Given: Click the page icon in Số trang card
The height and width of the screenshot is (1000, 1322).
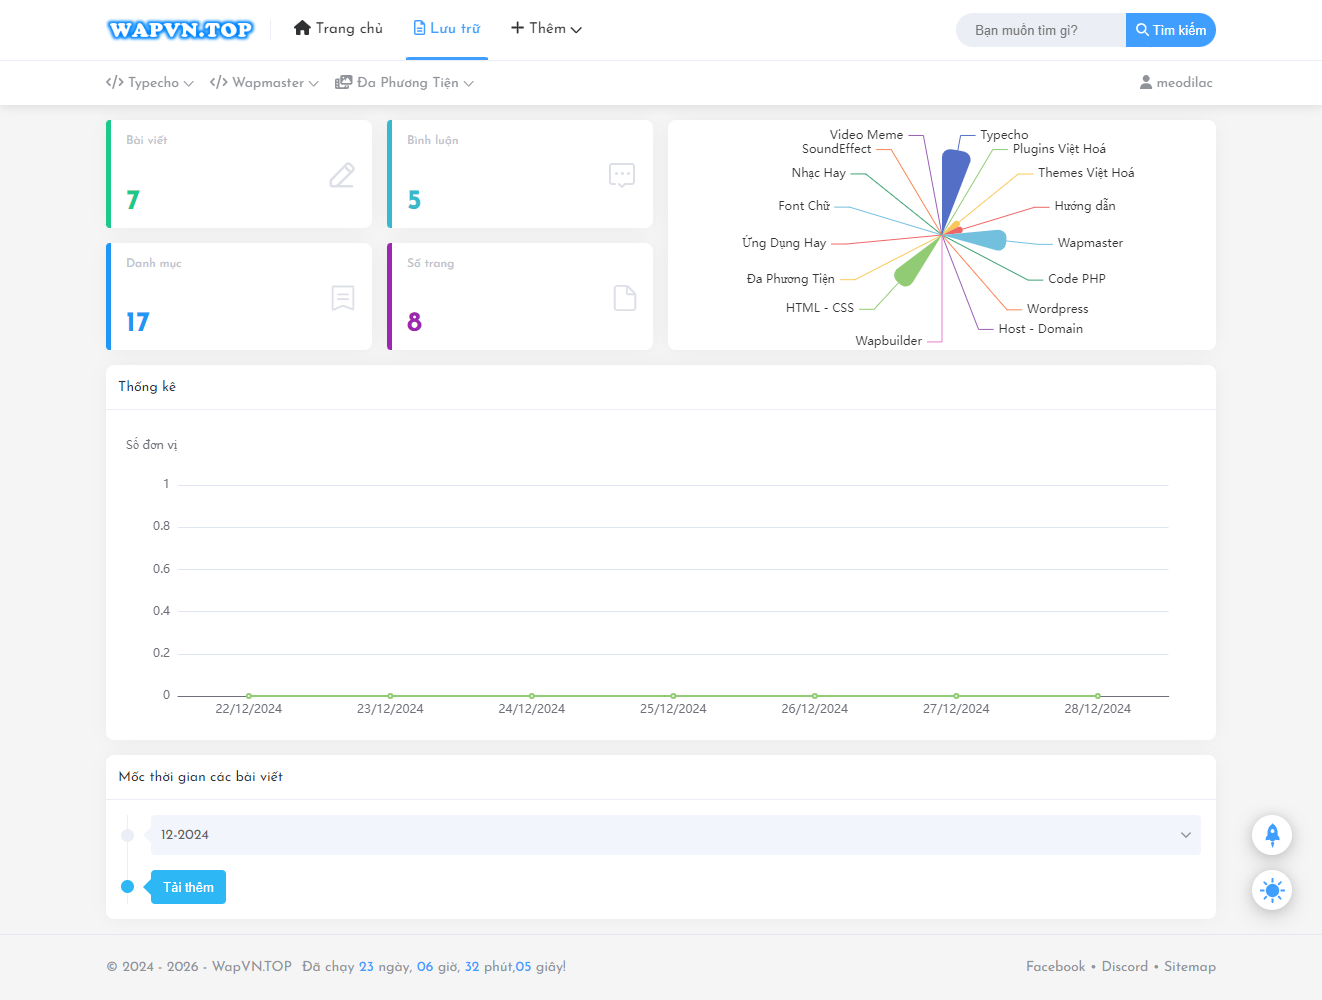Looking at the screenshot, I should pyautogui.click(x=625, y=298).
